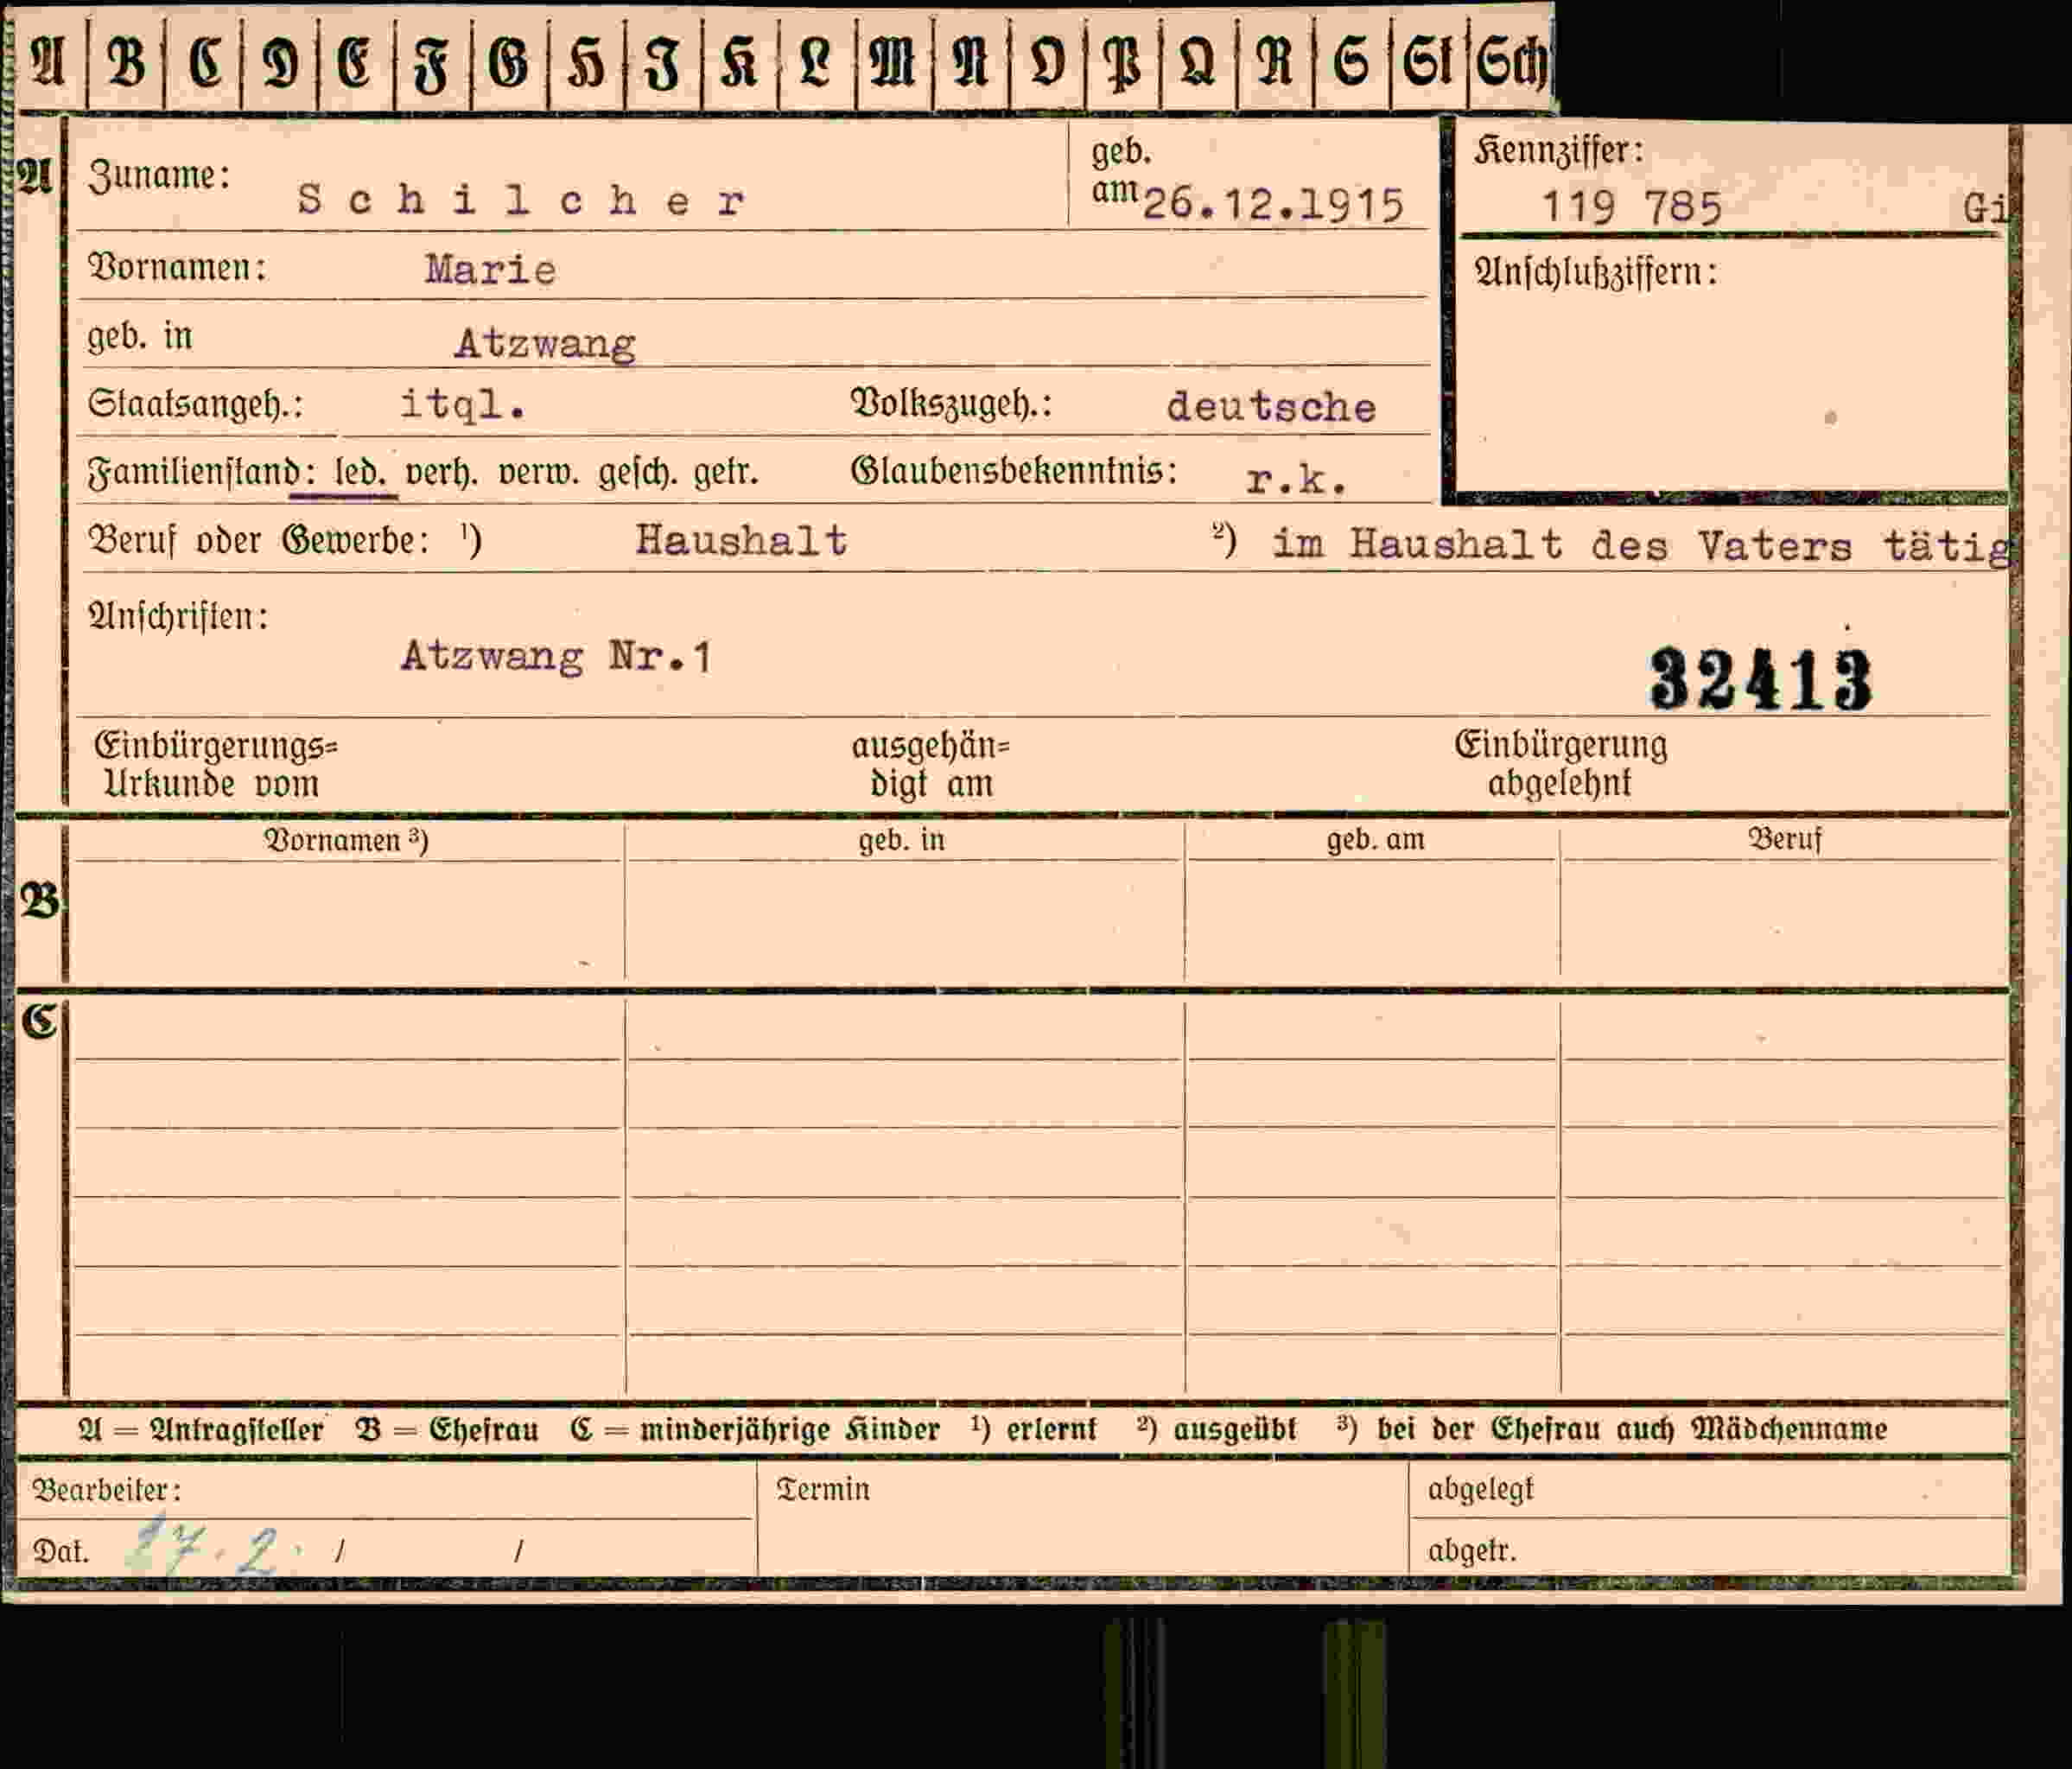
Task: Click the Termin label
Action: [x=822, y=1490]
